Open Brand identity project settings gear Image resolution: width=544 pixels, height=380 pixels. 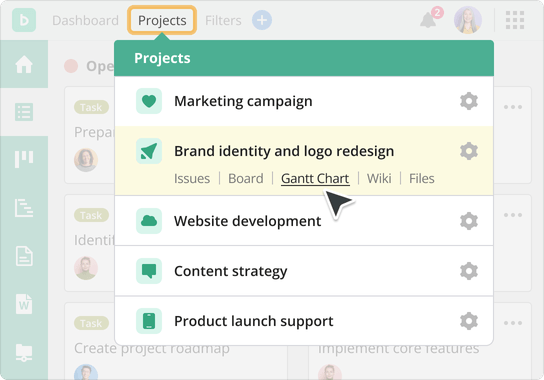pos(469,151)
